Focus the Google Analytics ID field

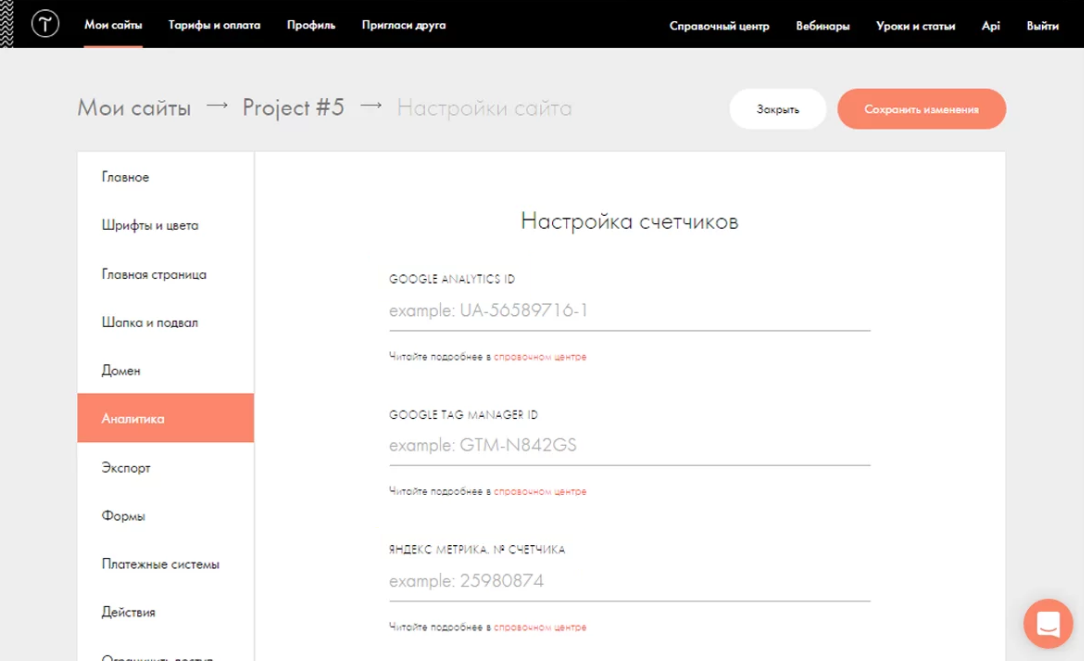(629, 311)
